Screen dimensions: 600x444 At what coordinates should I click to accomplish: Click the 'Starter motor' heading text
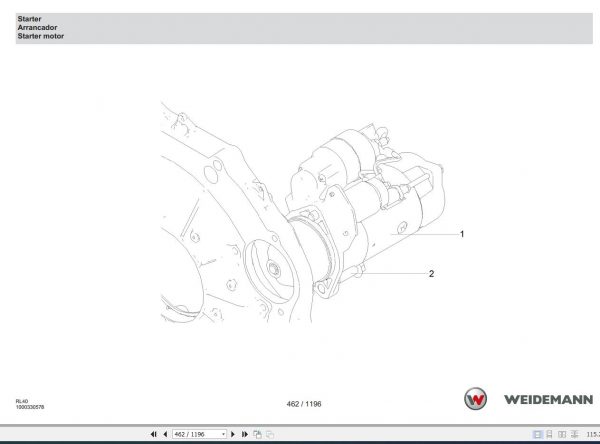[x=41, y=36]
